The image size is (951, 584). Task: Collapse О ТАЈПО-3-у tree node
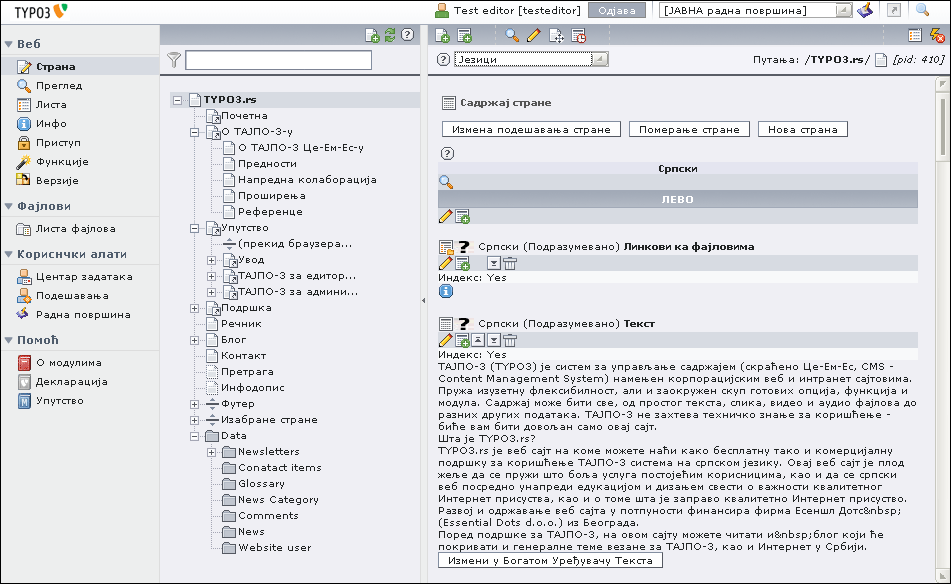pos(195,132)
